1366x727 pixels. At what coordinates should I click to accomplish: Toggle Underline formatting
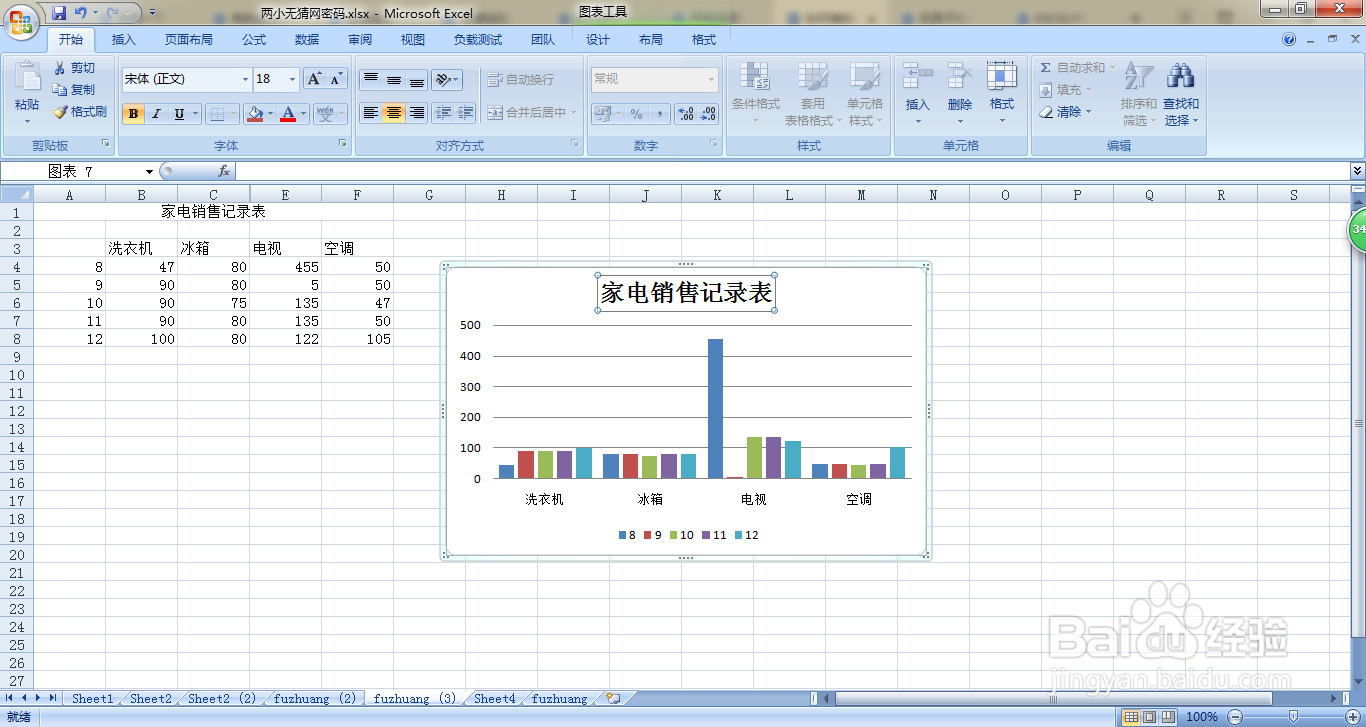pyautogui.click(x=179, y=113)
